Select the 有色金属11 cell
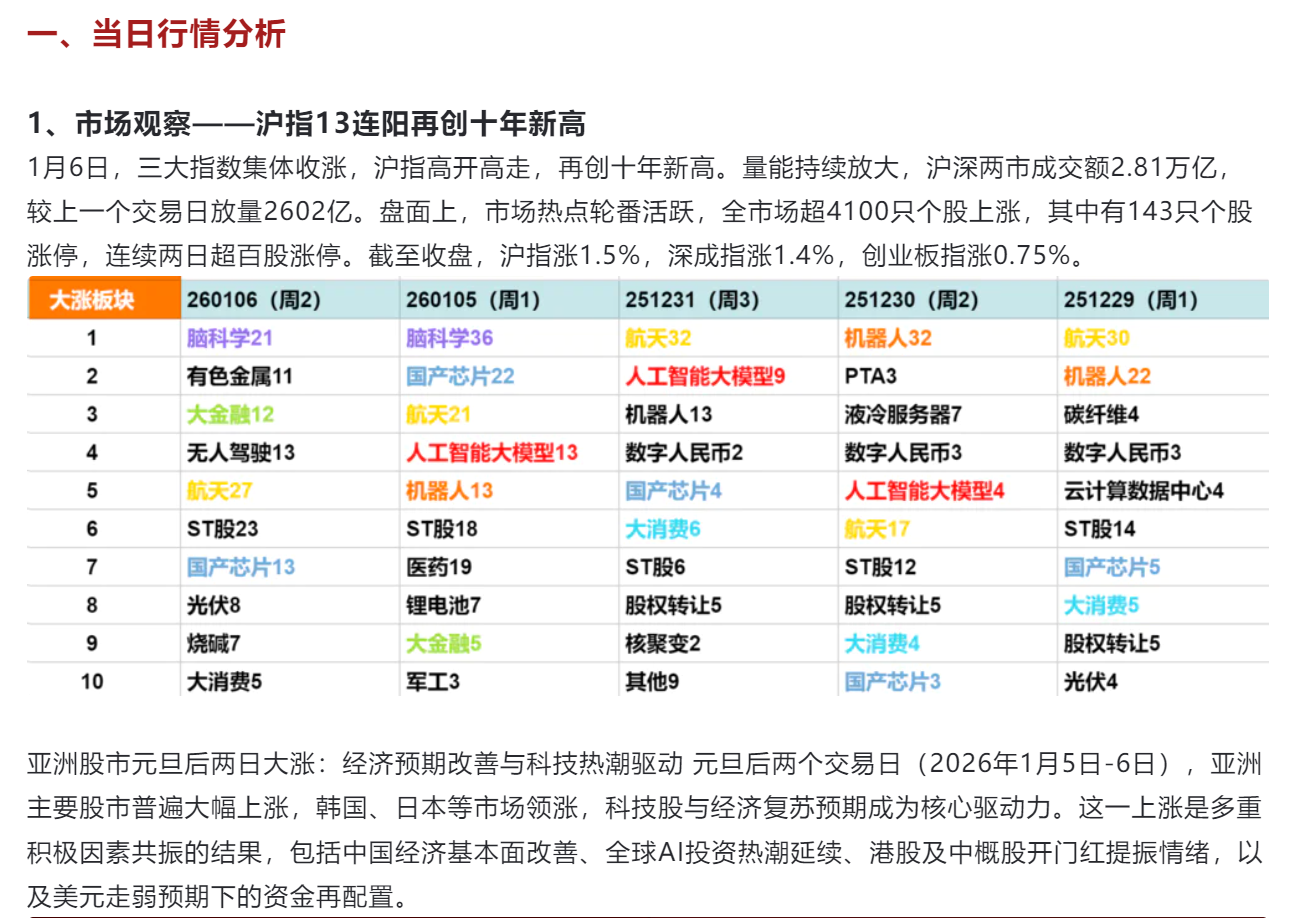Viewport: 1296px width, 918px height. pyautogui.click(x=240, y=377)
